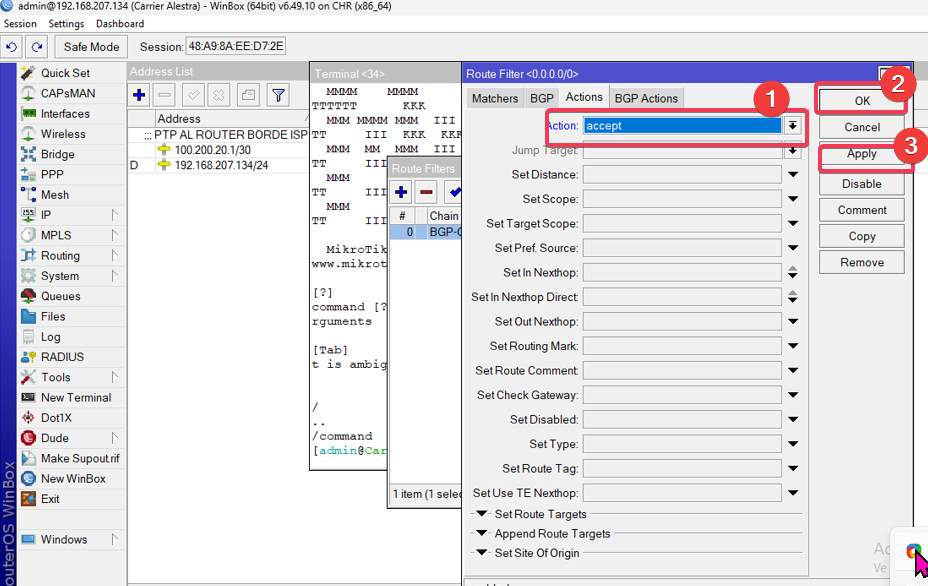Click the Session MAC address field
The width and height of the screenshot is (928, 586).
pos(236,46)
